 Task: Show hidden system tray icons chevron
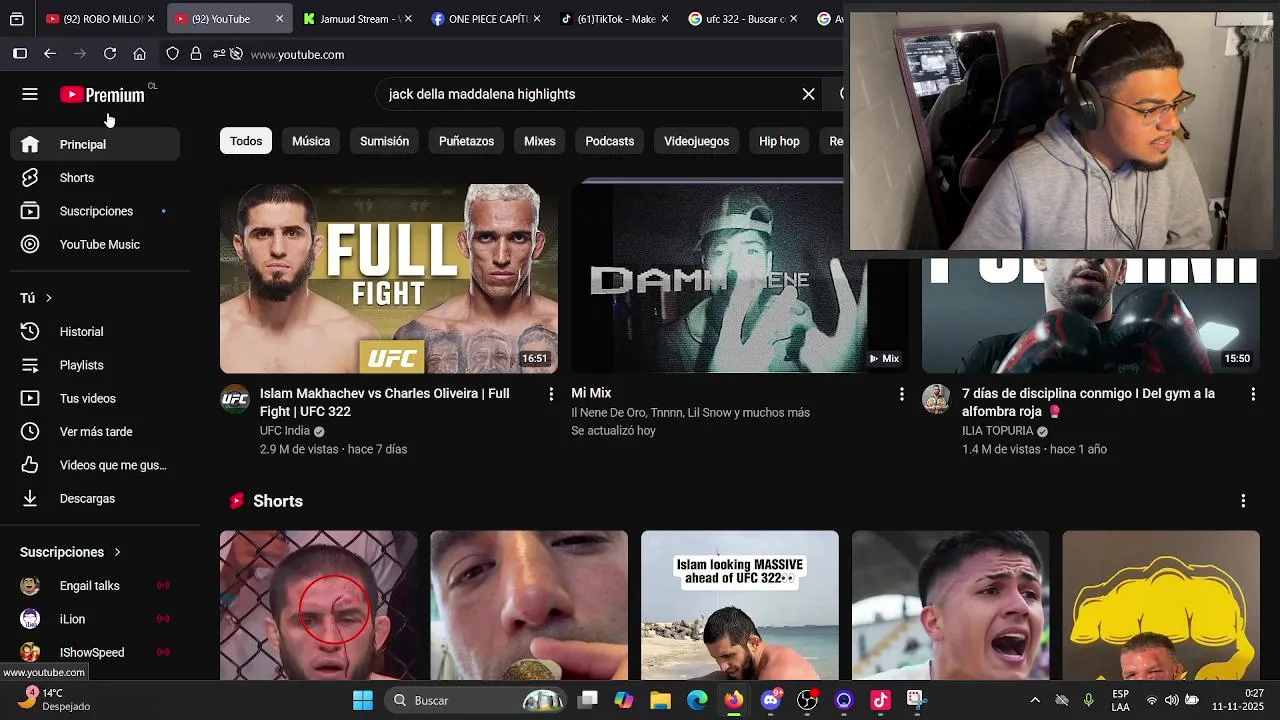click(1035, 700)
